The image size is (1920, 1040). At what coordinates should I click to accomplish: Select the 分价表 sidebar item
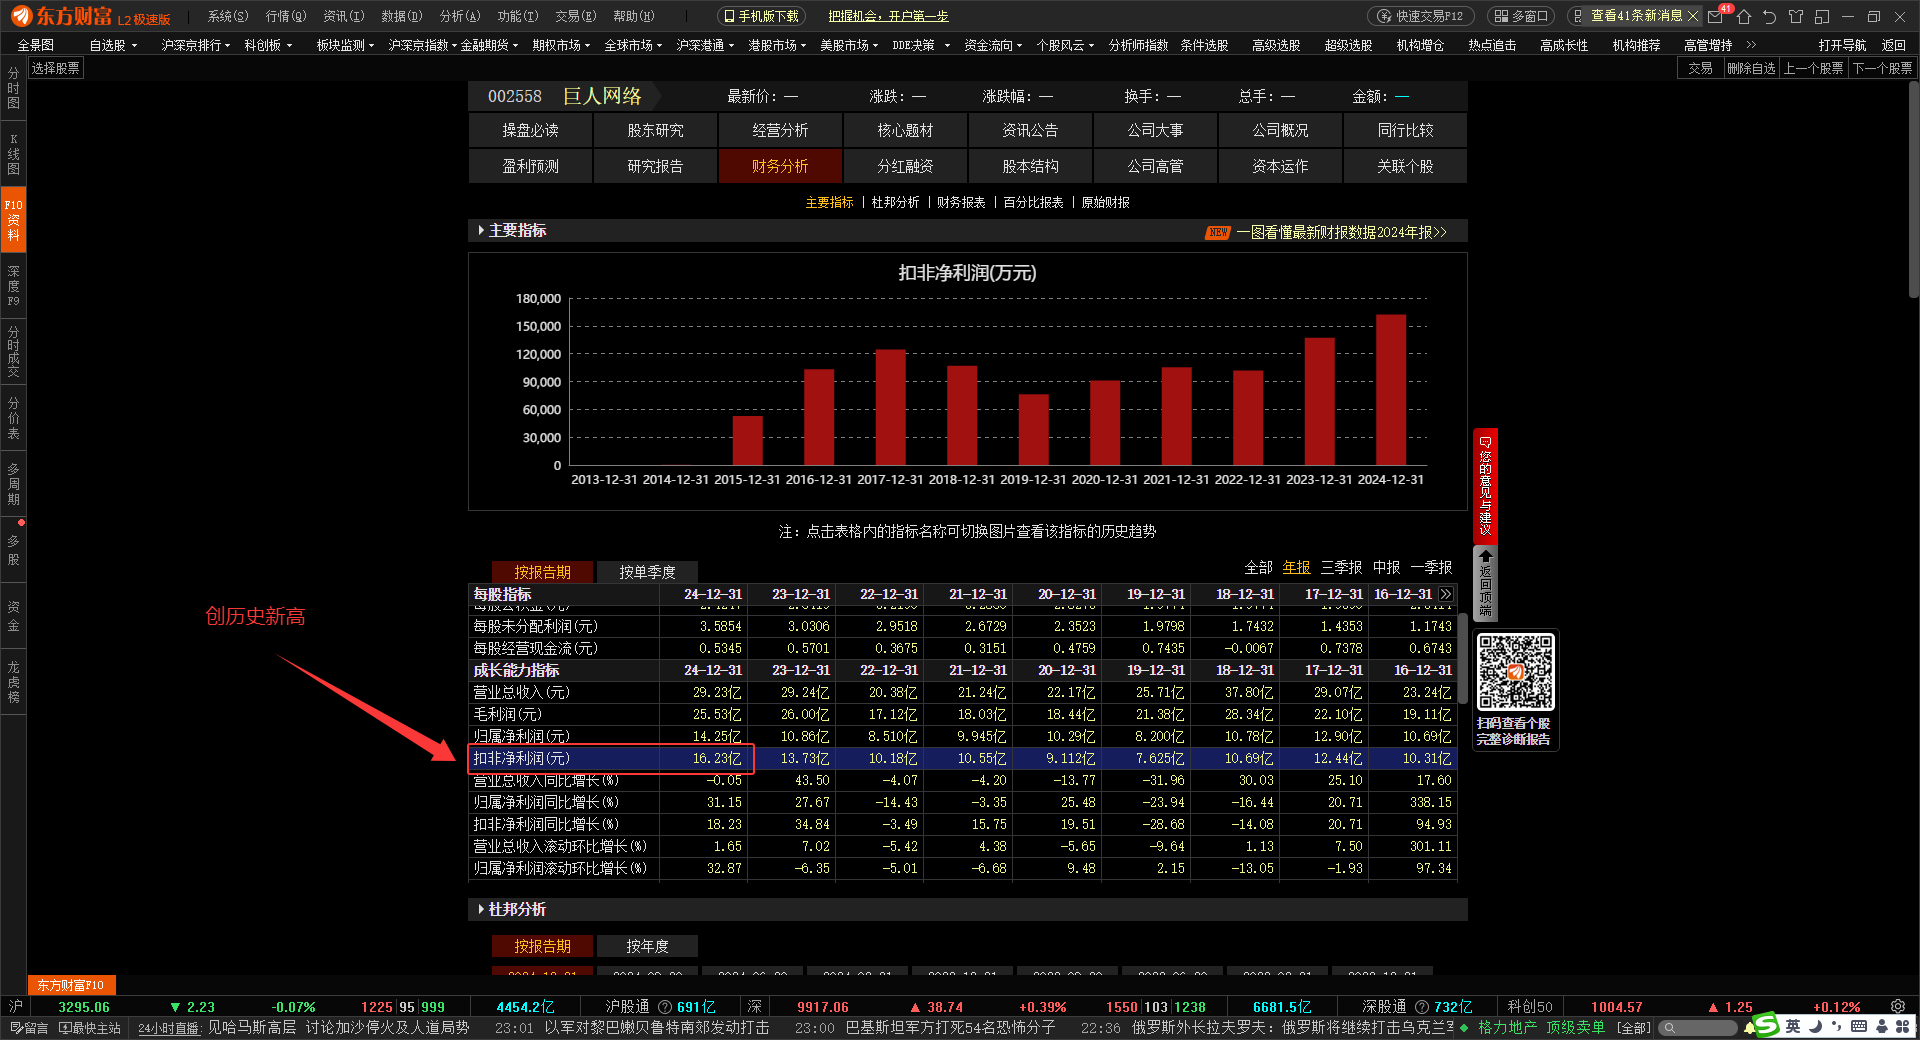point(13,418)
